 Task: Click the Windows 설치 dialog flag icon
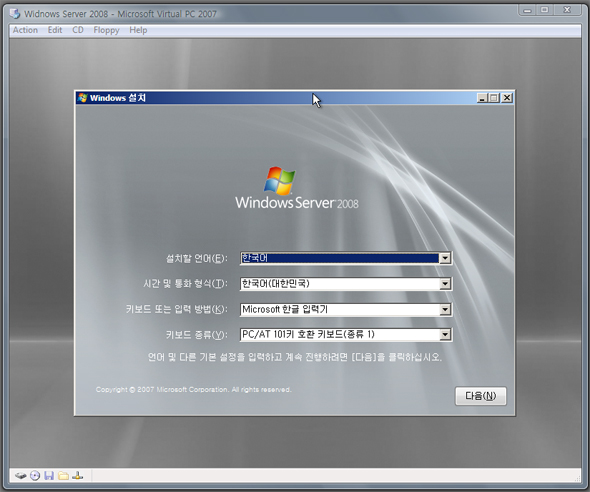point(82,98)
